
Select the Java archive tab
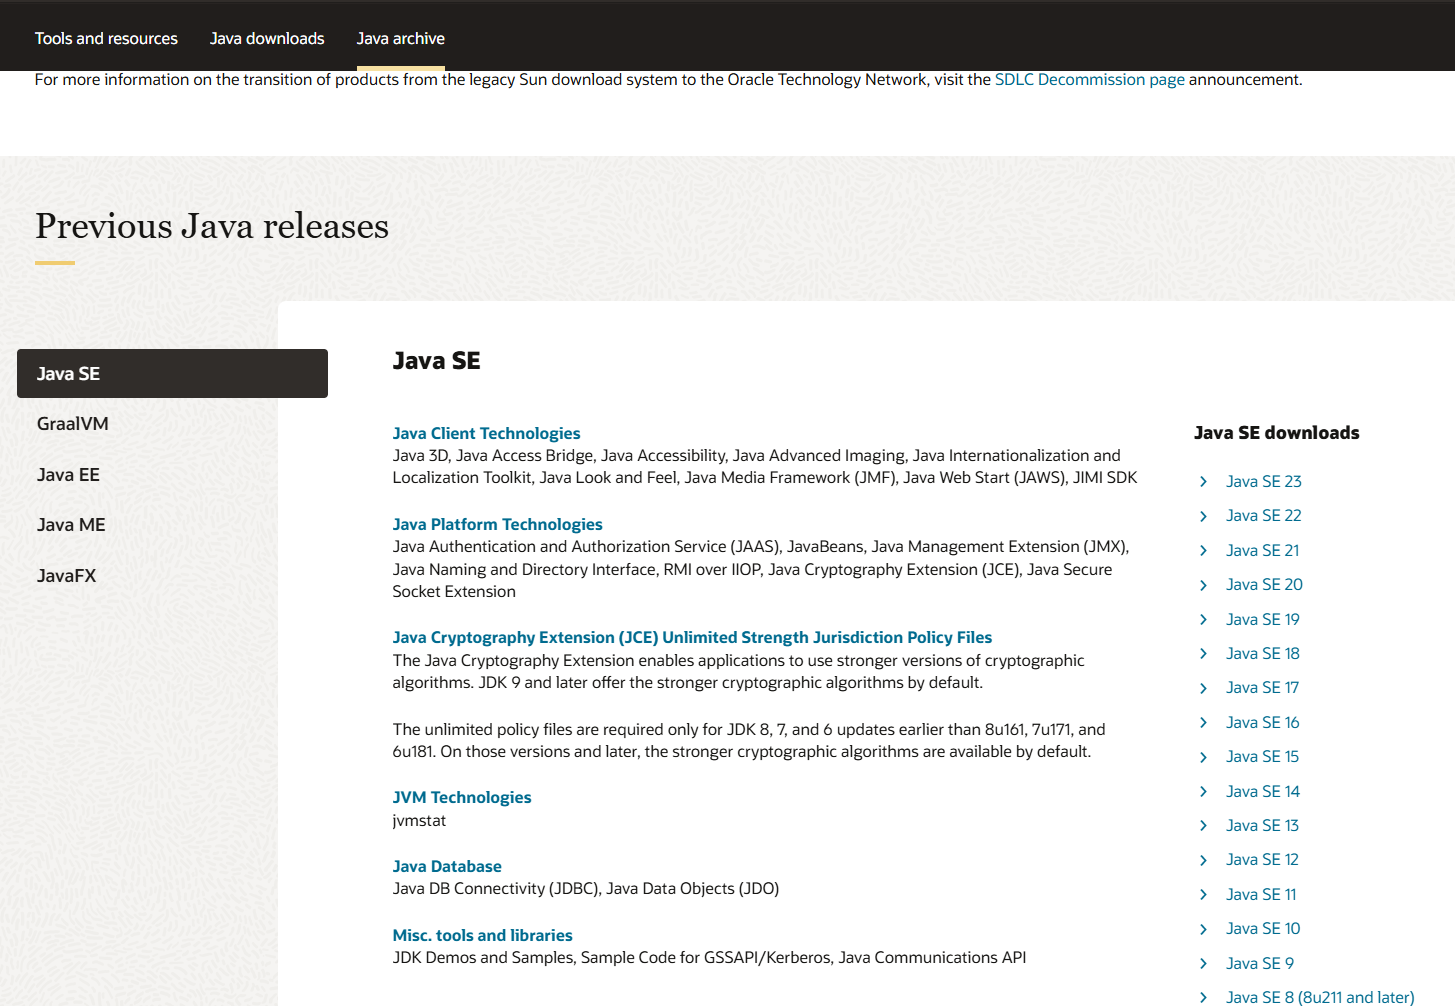(x=400, y=38)
